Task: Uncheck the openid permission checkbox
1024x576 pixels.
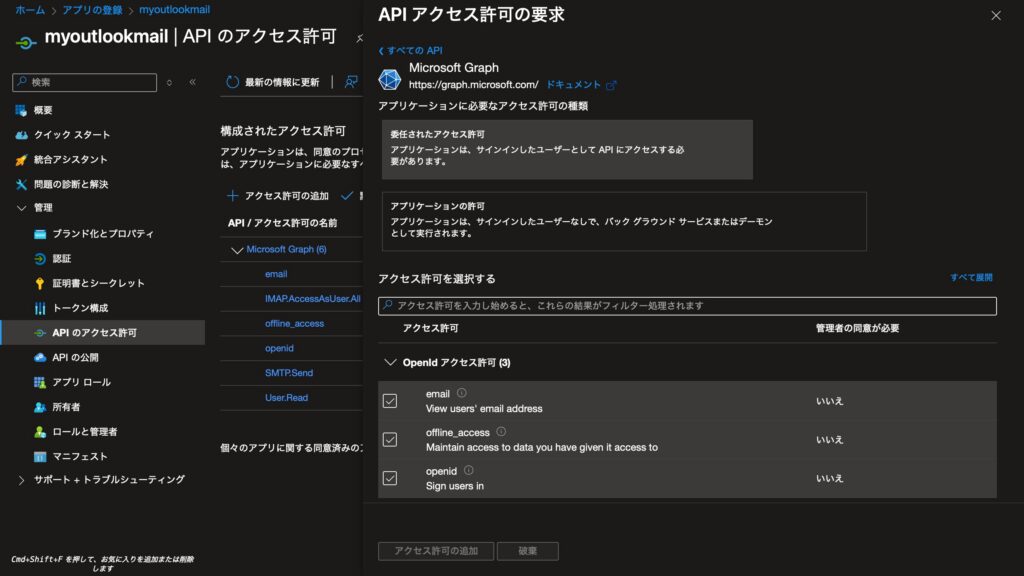Action: [390, 478]
